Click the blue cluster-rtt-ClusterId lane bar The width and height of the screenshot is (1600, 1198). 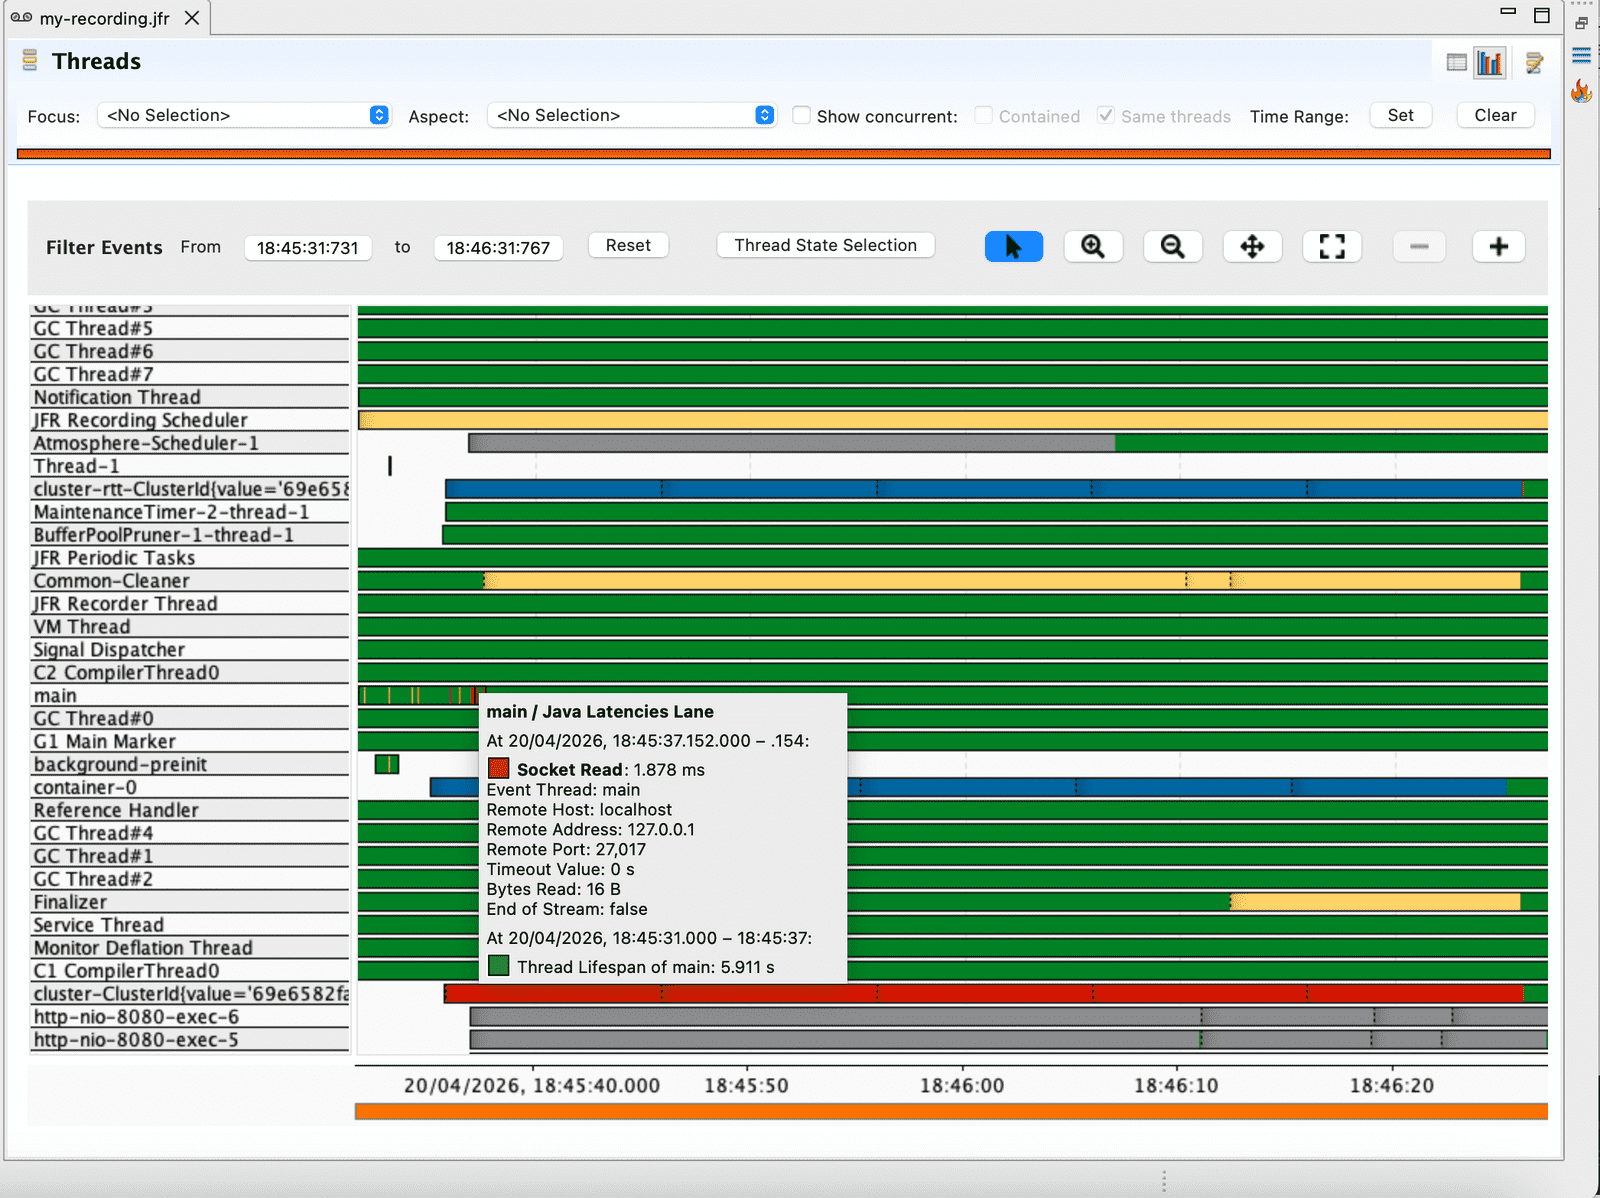tap(984, 489)
